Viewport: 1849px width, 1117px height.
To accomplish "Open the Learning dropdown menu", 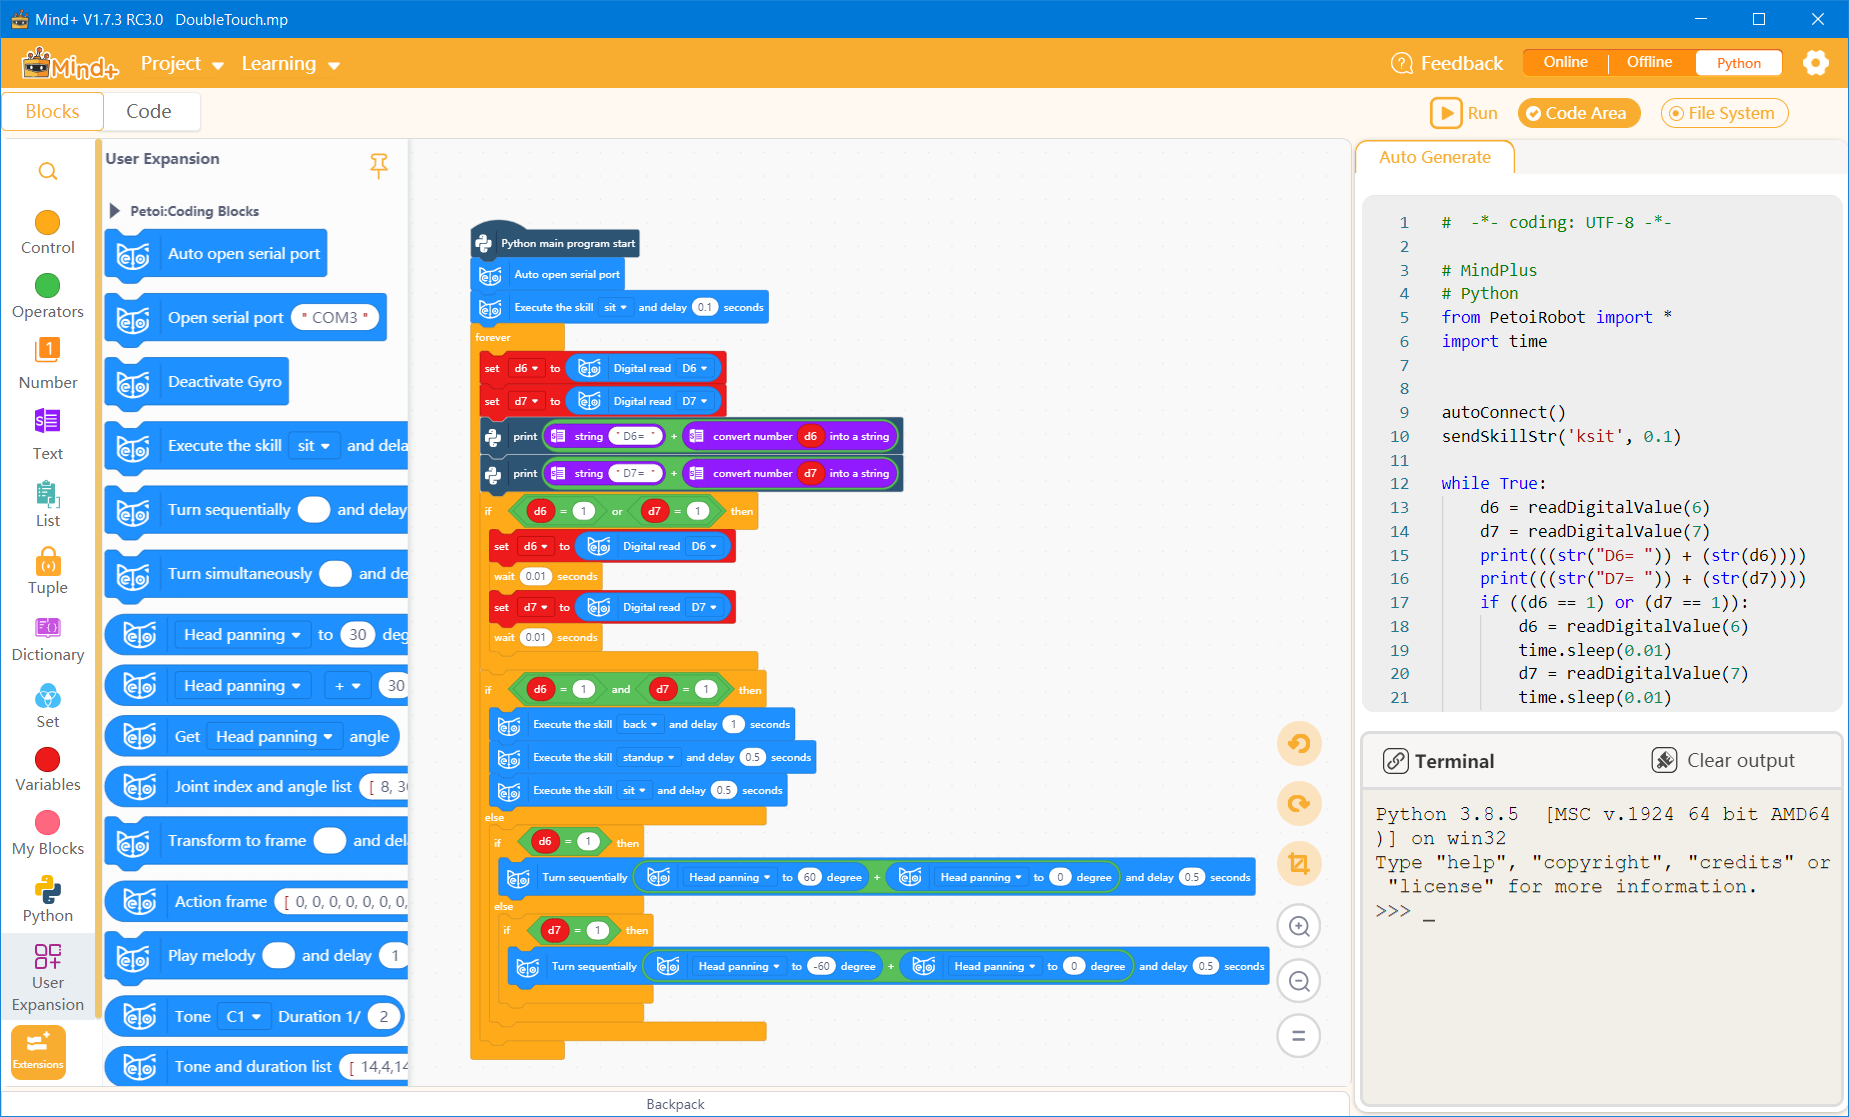I will coord(290,64).
